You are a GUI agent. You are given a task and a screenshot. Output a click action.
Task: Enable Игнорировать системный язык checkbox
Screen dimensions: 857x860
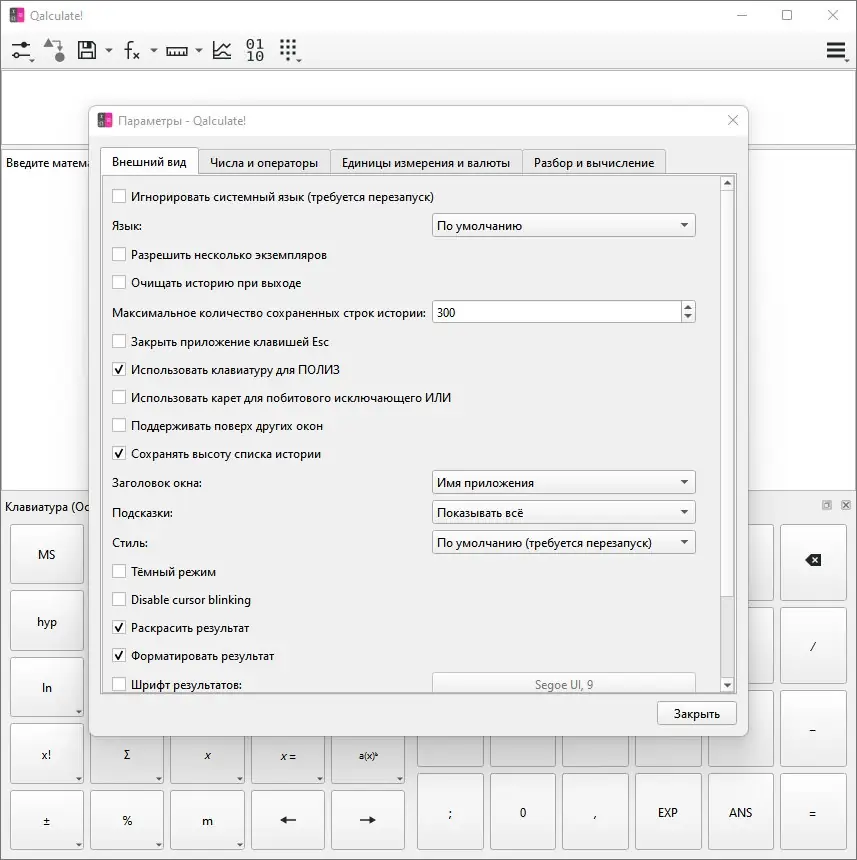point(118,196)
